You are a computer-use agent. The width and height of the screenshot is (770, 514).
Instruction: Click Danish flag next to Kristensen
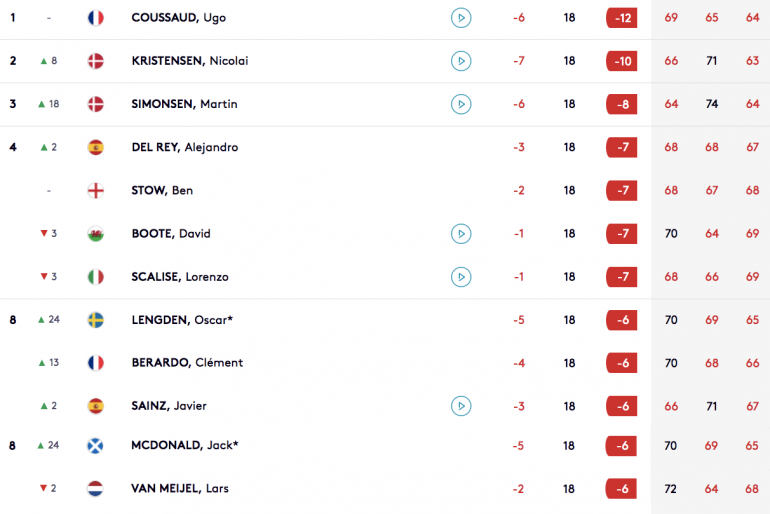(x=96, y=61)
